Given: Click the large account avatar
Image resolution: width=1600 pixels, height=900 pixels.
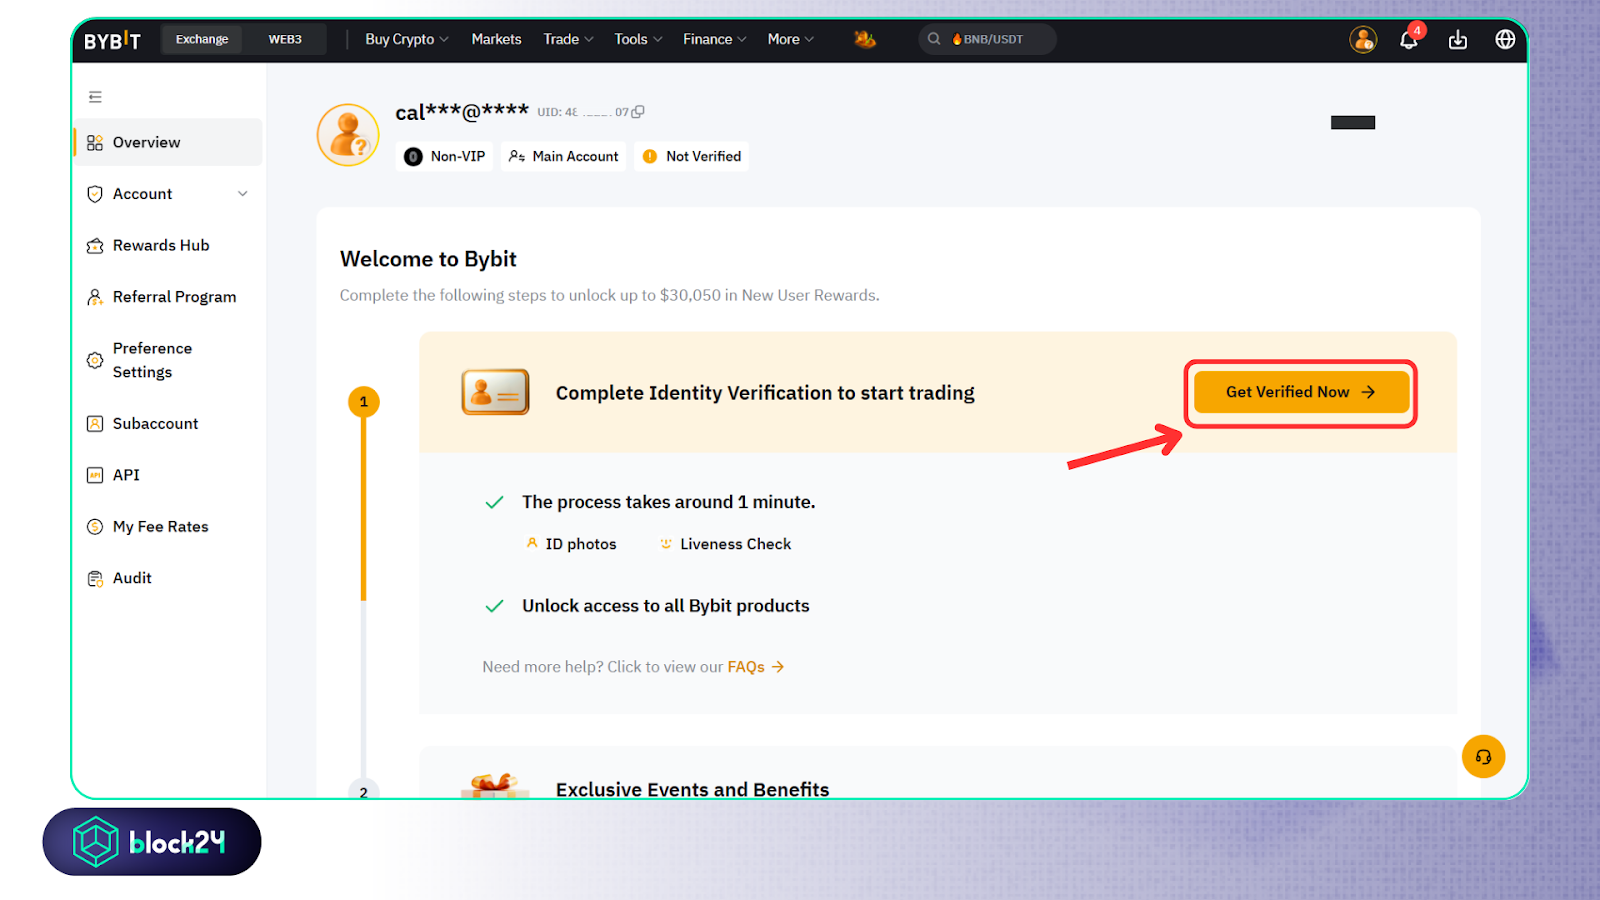Looking at the screenshot, I should tap(348, 135).
